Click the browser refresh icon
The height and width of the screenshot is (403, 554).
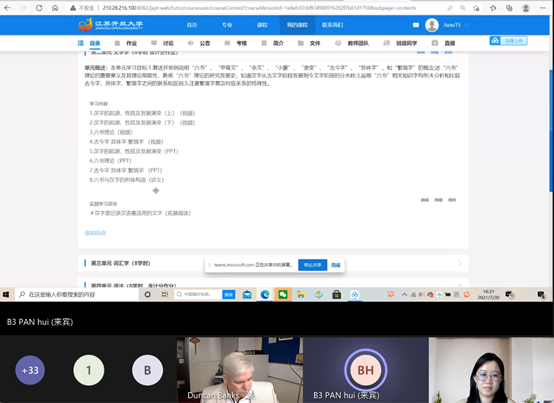39,8
